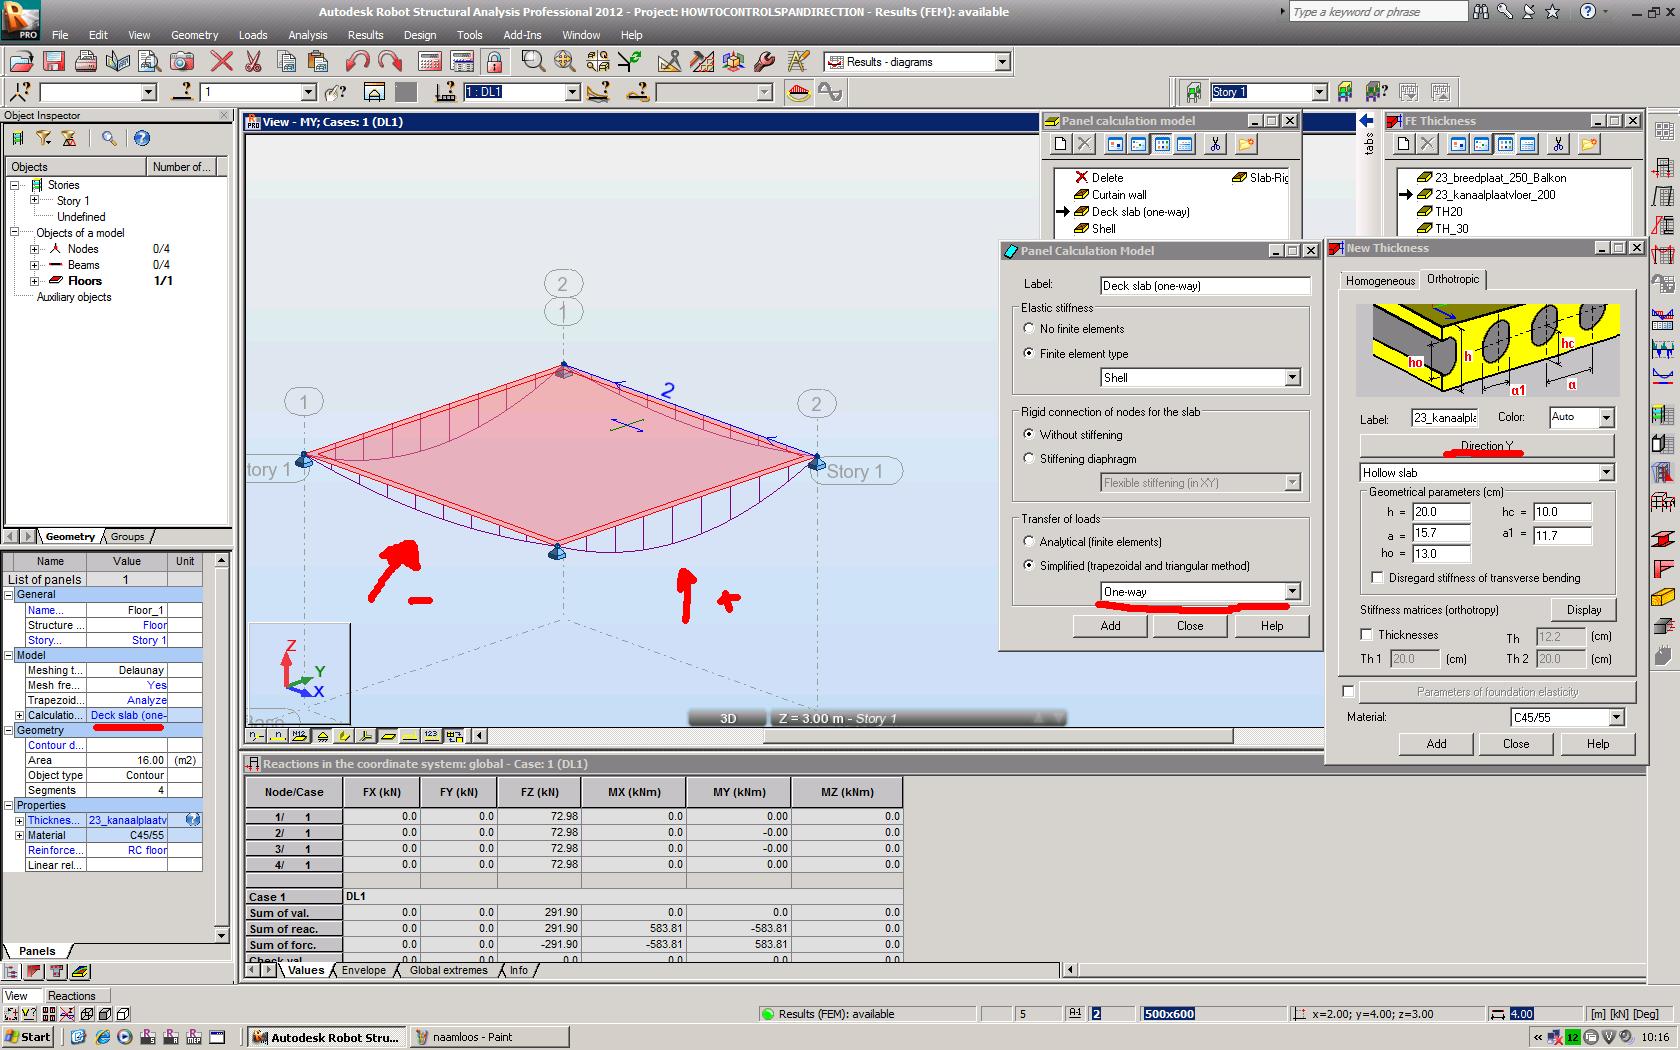The height and width of the screenshot is (1050, 1680).
Task: Click Add in the New Thickness dialog
Action: coord(1436,744)
